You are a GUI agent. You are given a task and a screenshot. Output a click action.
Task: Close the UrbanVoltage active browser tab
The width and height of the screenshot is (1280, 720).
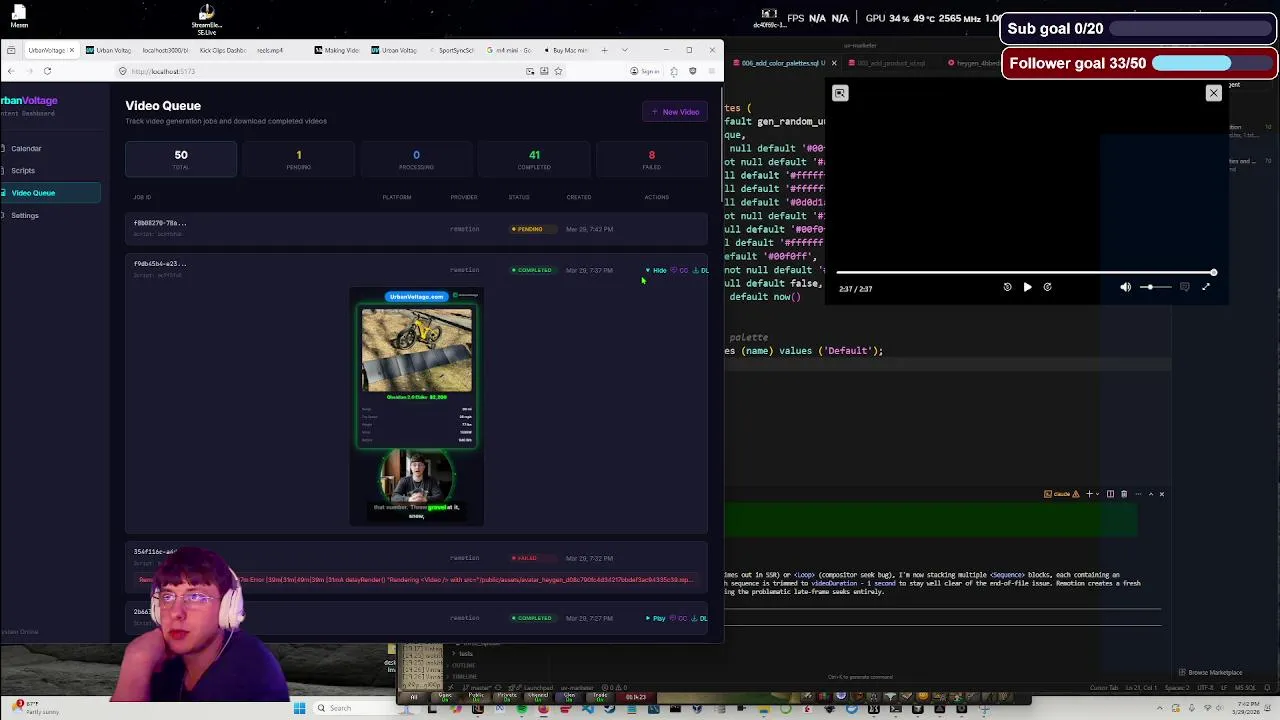coord(72,50)
